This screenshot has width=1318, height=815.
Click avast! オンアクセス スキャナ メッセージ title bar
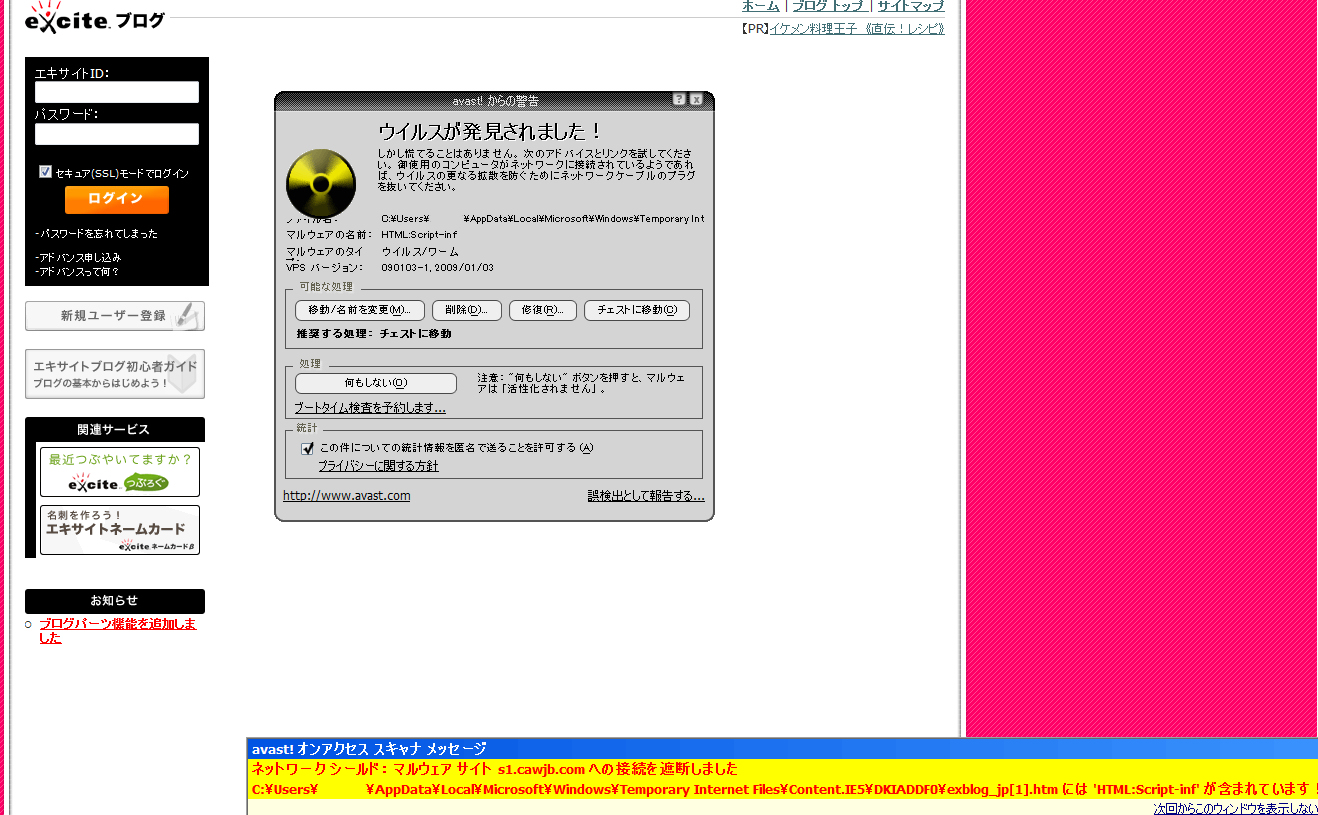coord(782,749)
